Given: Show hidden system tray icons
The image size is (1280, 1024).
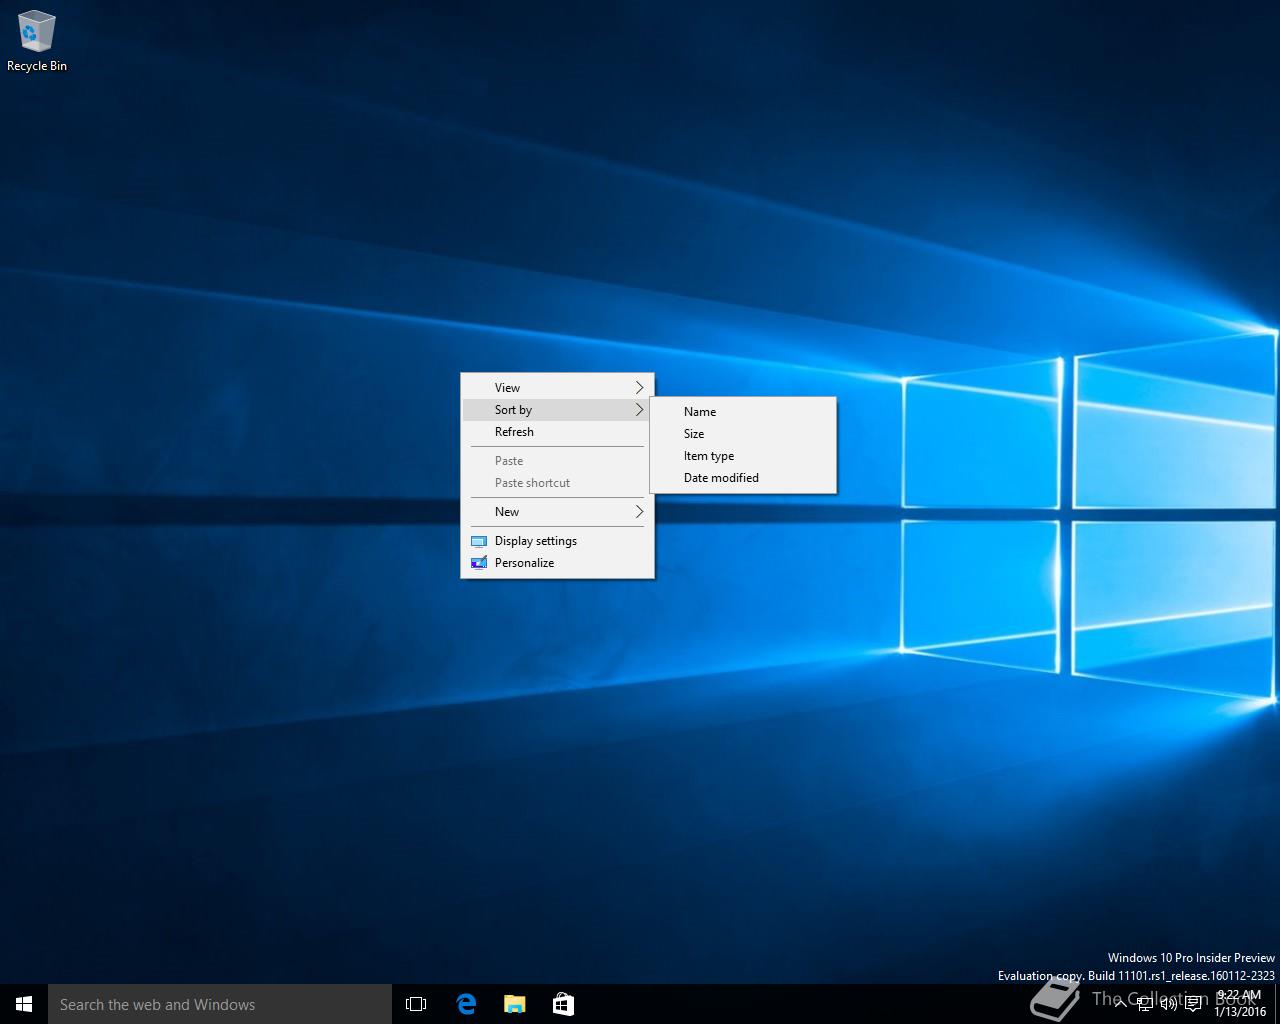Looking at the screenshot, I should pyautogui.click(x=1120, y=1004).
